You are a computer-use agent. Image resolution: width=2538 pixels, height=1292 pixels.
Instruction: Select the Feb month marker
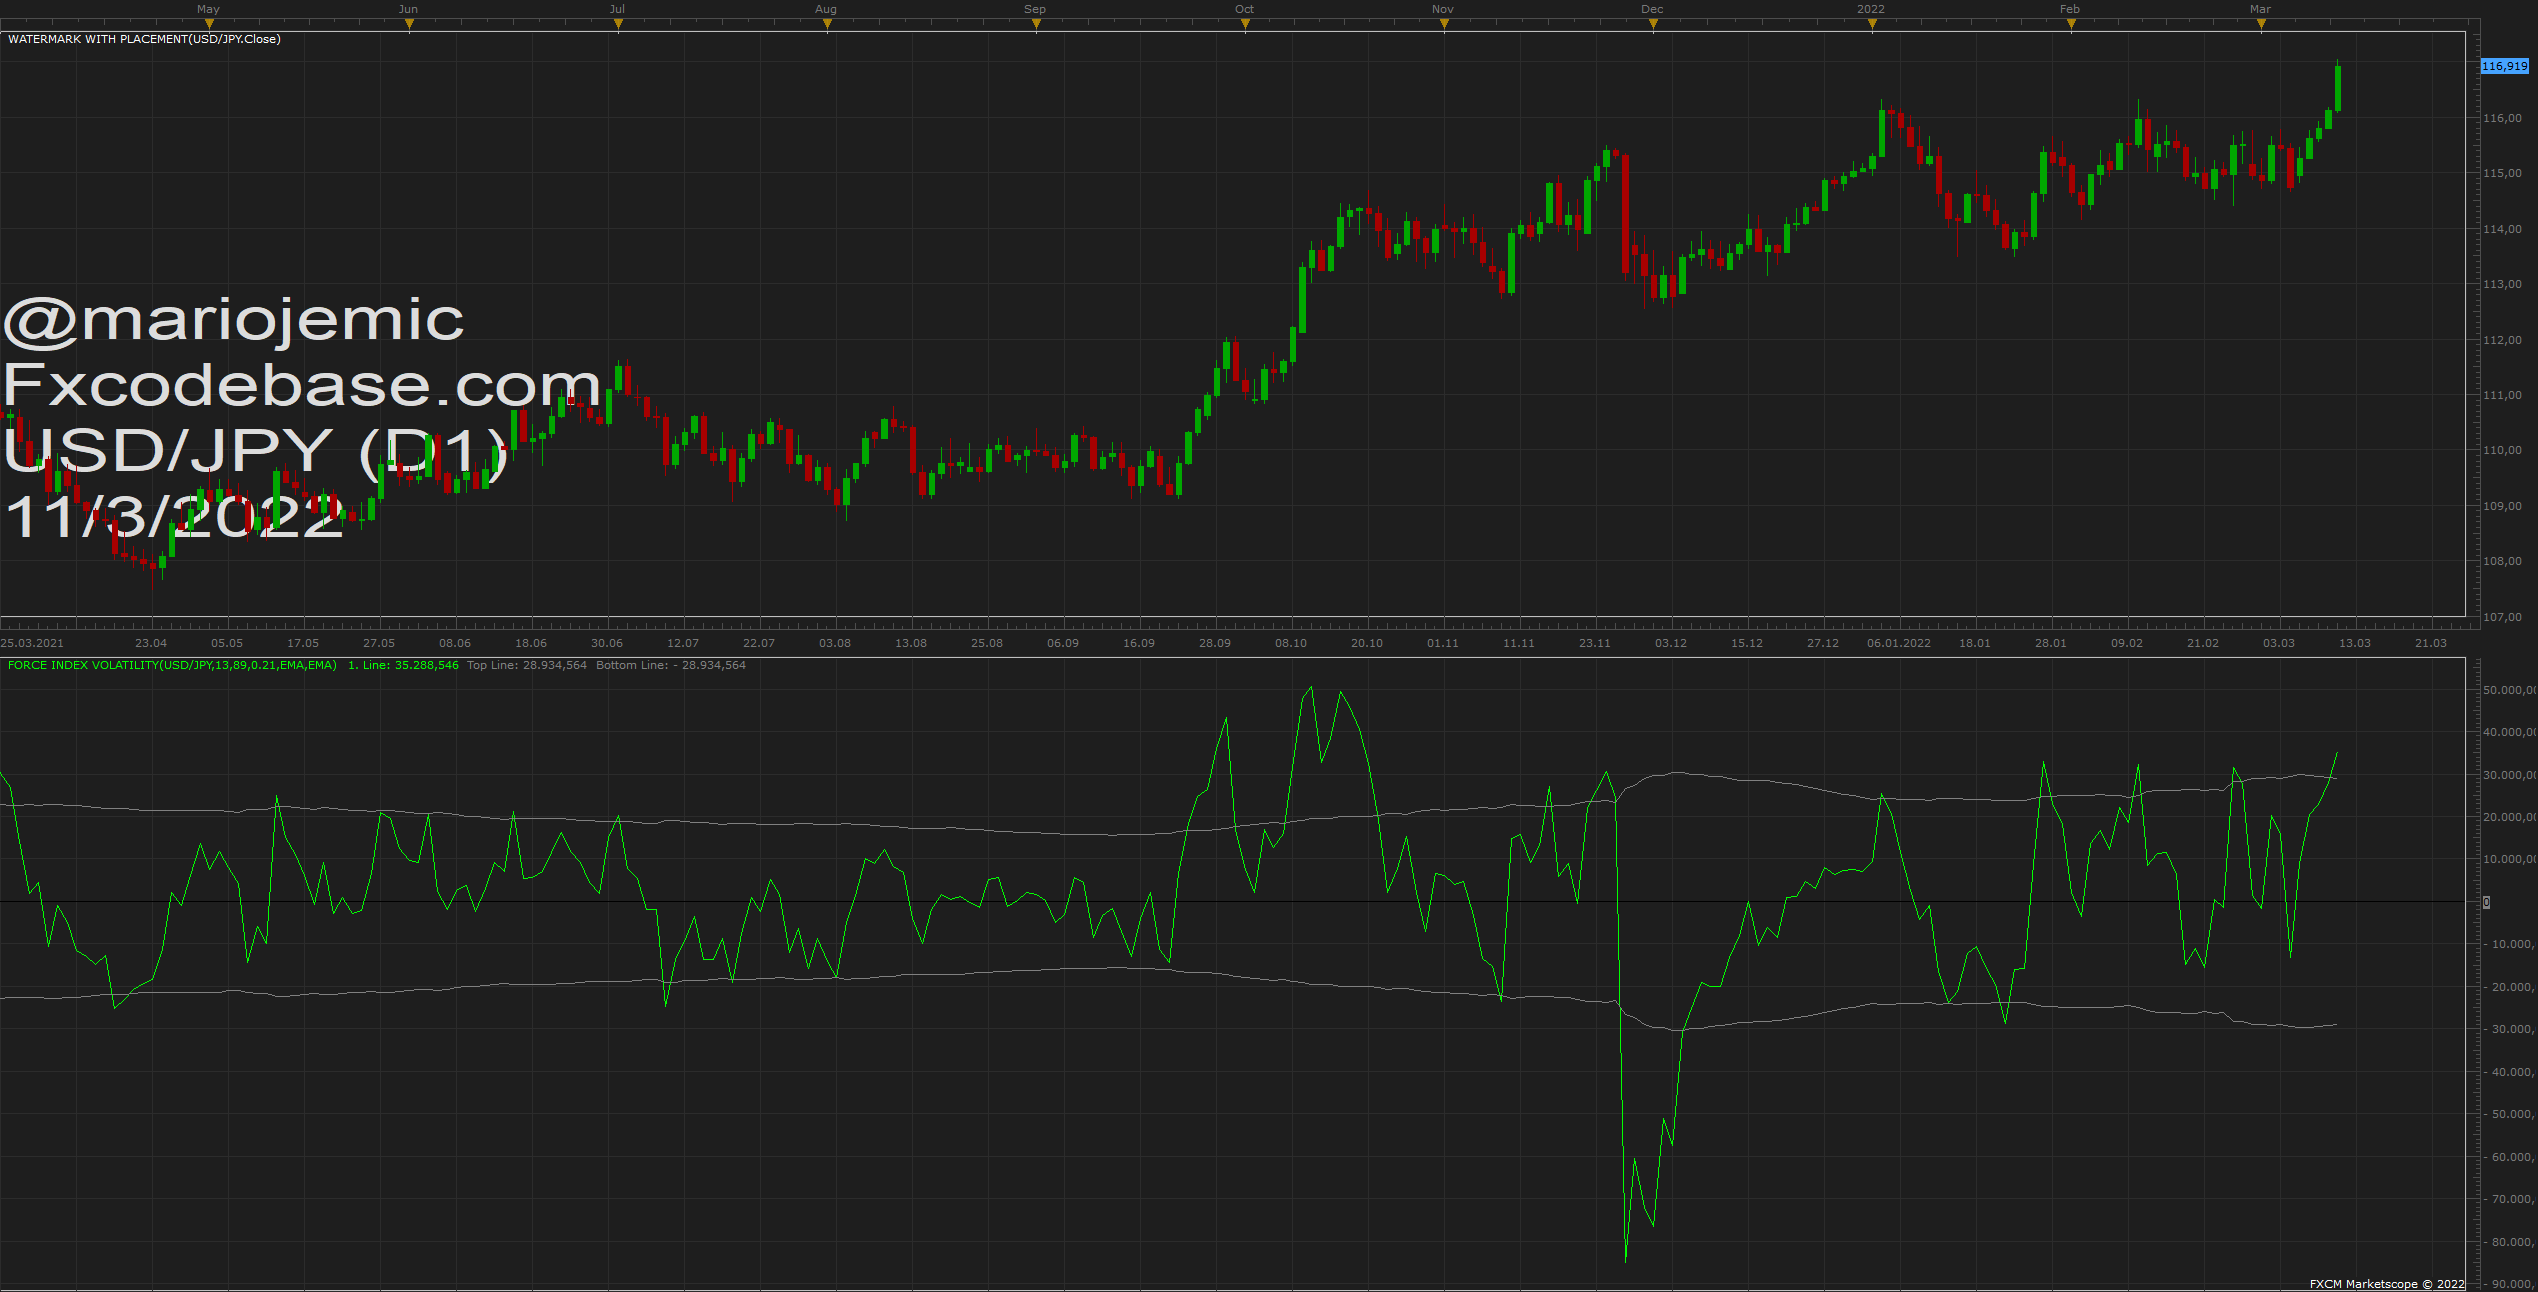pyautogui.click(x=2070, y=9)
